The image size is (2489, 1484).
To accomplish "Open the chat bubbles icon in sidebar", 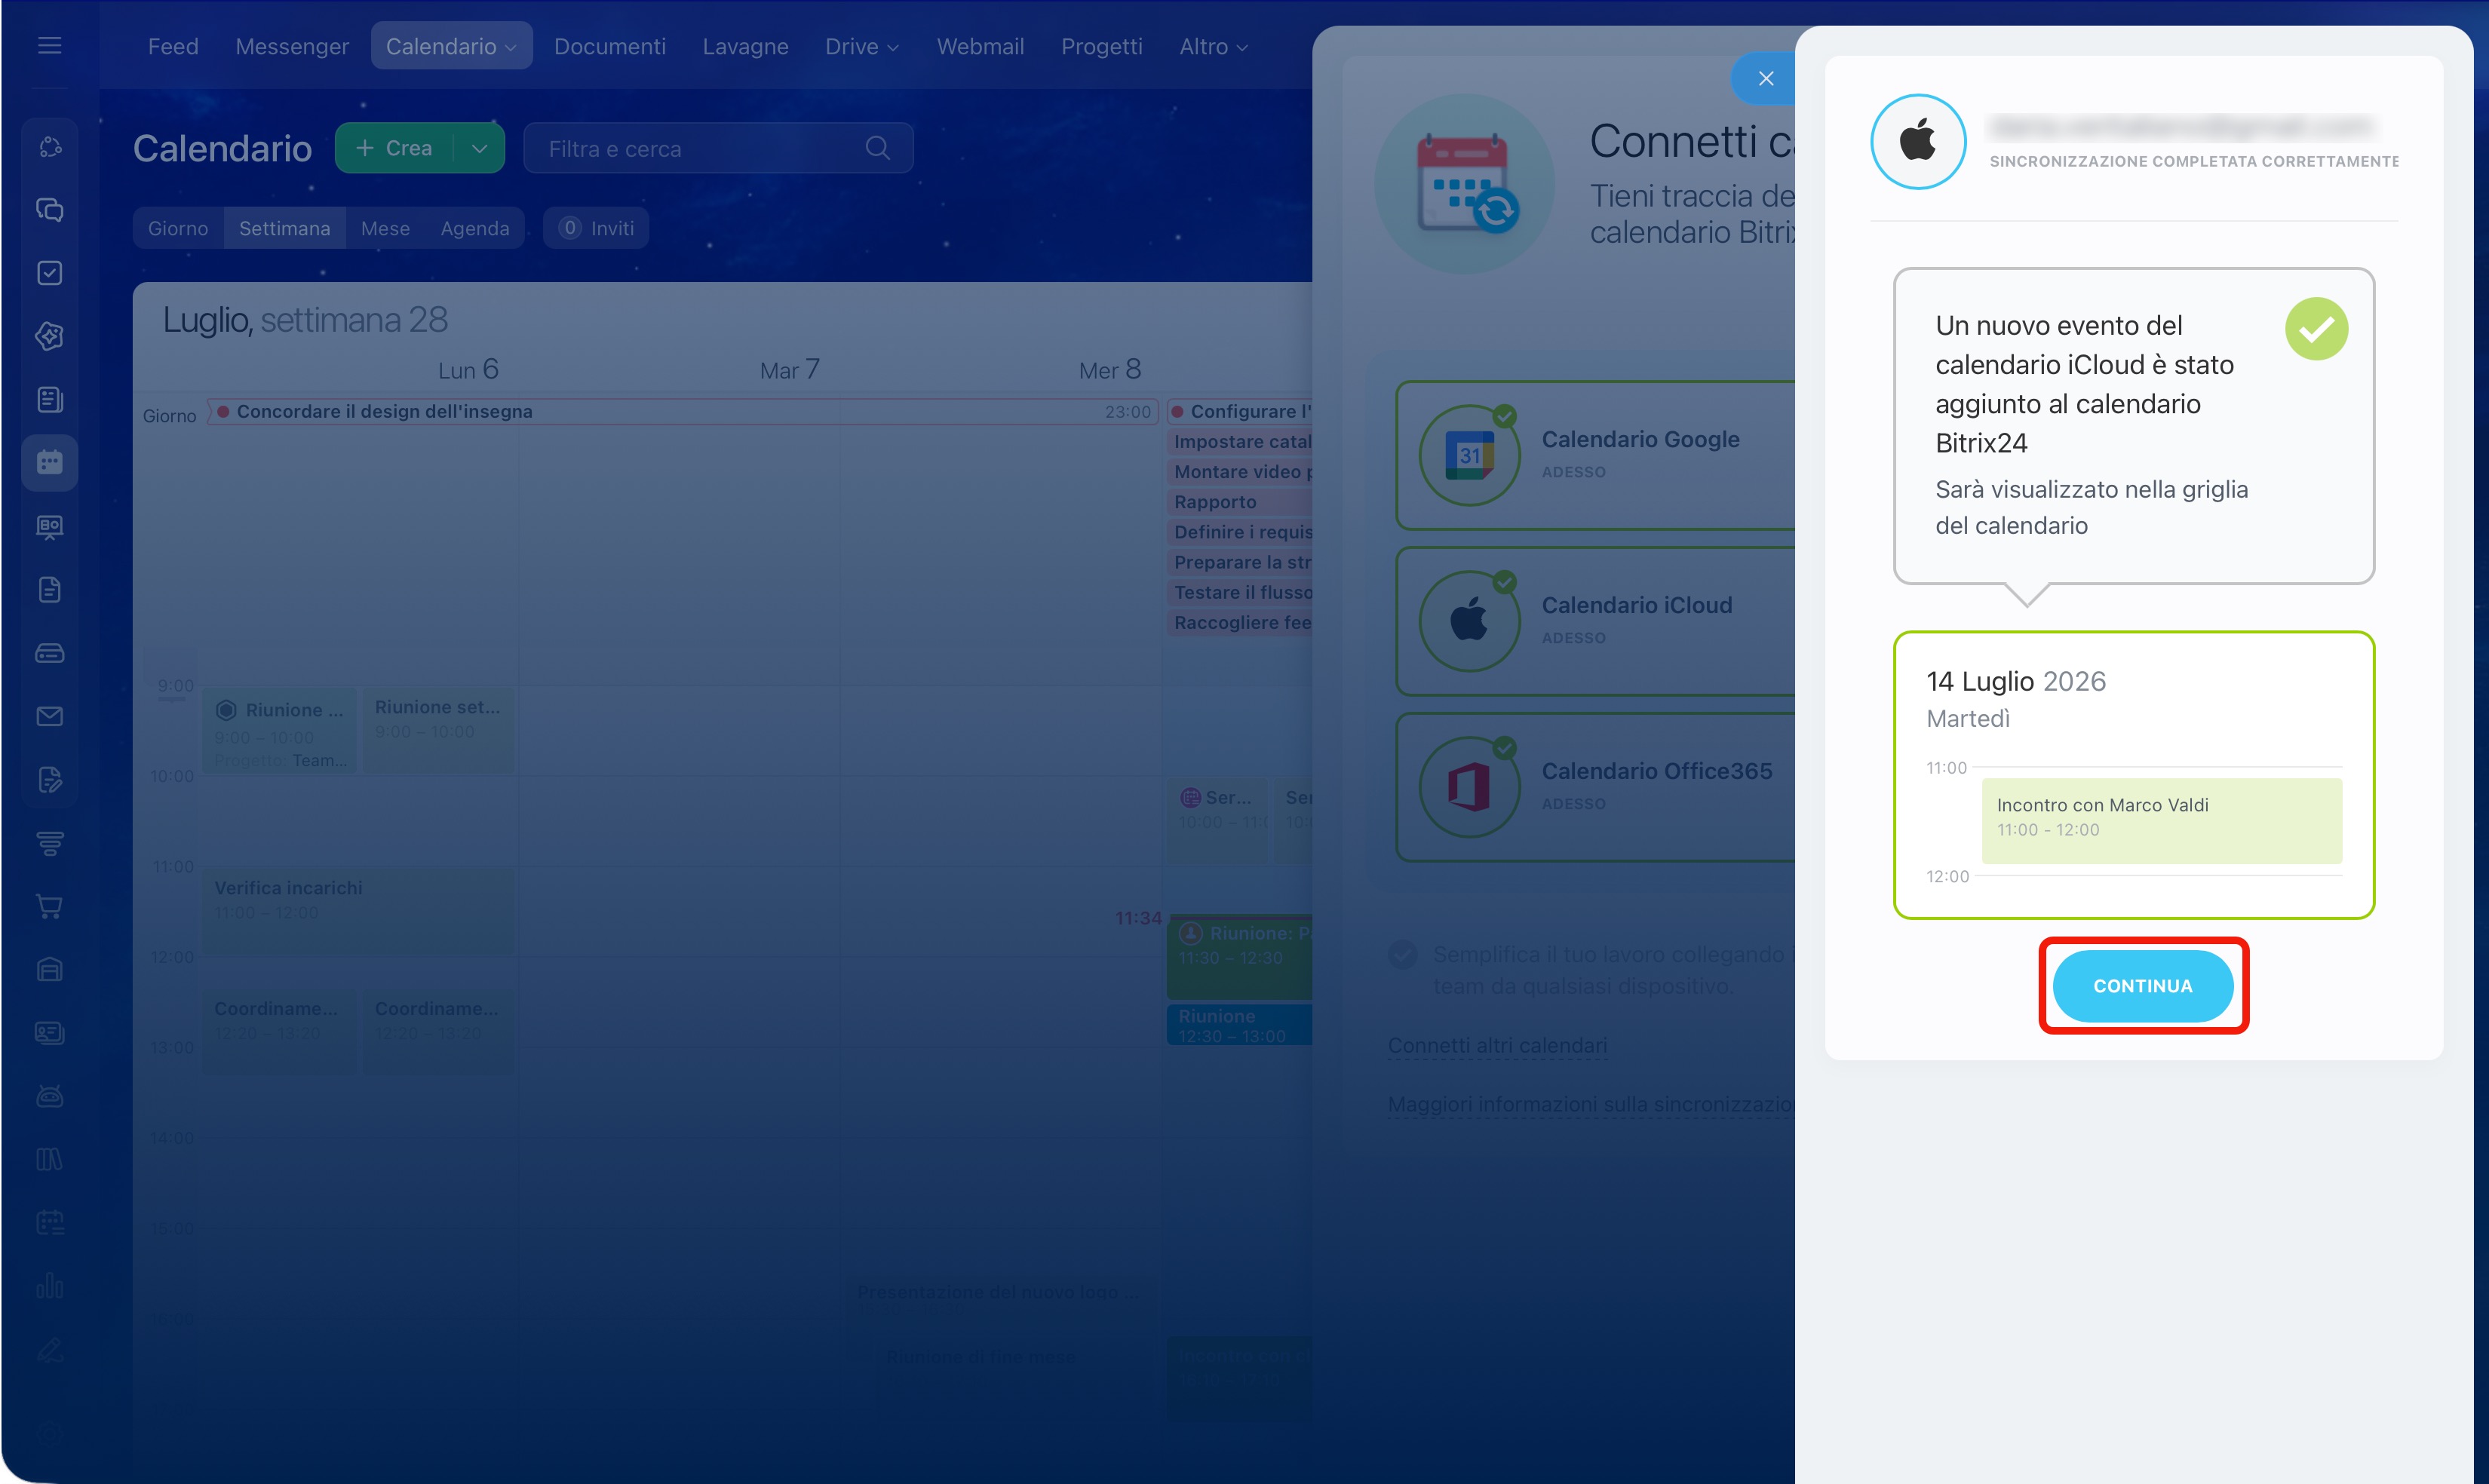I will pyautogui.click(x=50, y=210).
